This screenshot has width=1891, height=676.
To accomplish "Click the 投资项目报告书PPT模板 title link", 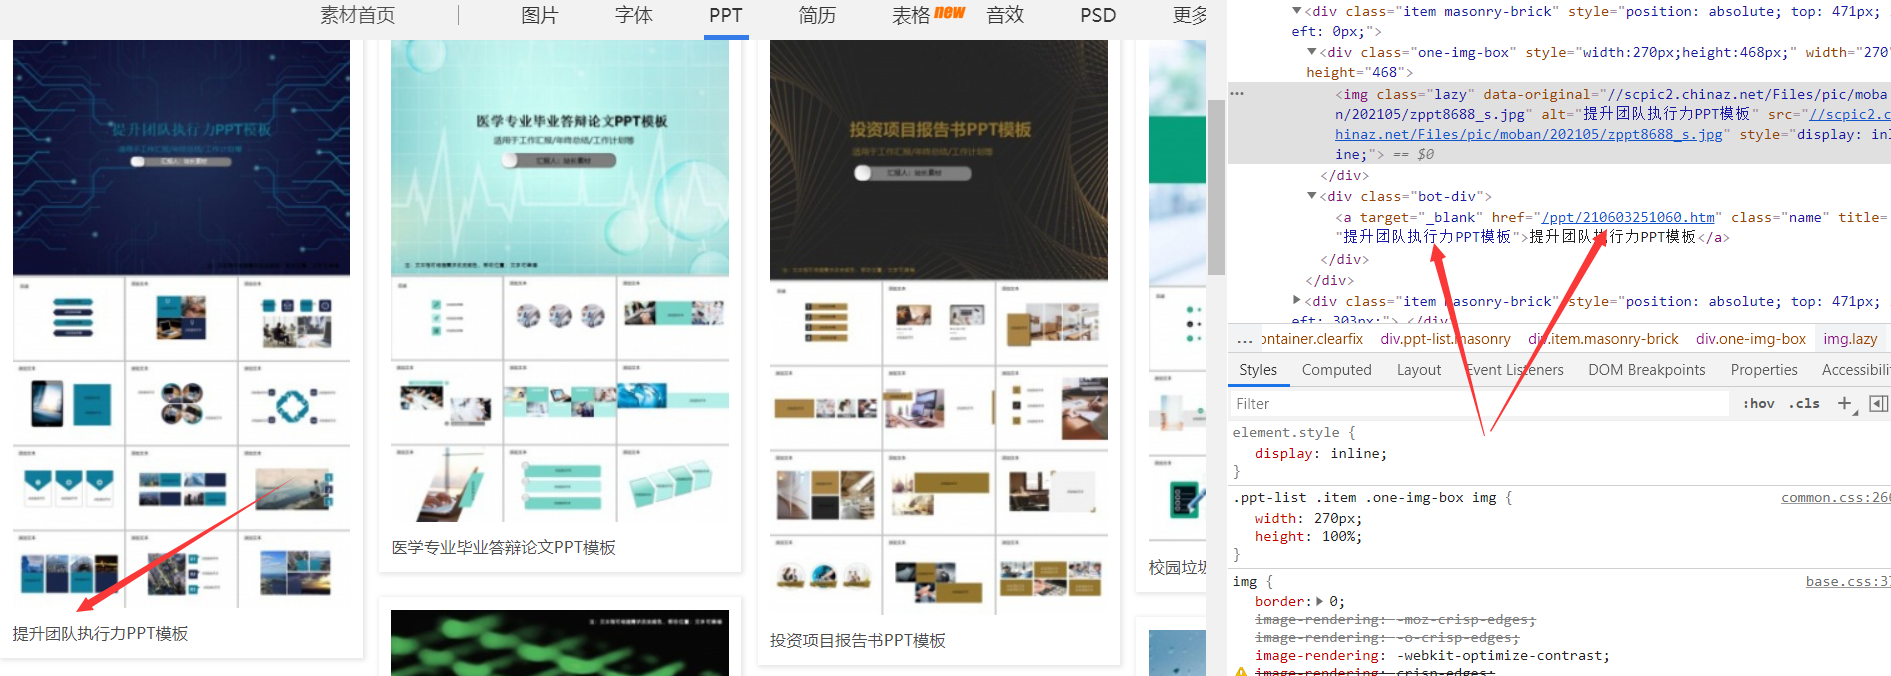I will click(857, 640).
